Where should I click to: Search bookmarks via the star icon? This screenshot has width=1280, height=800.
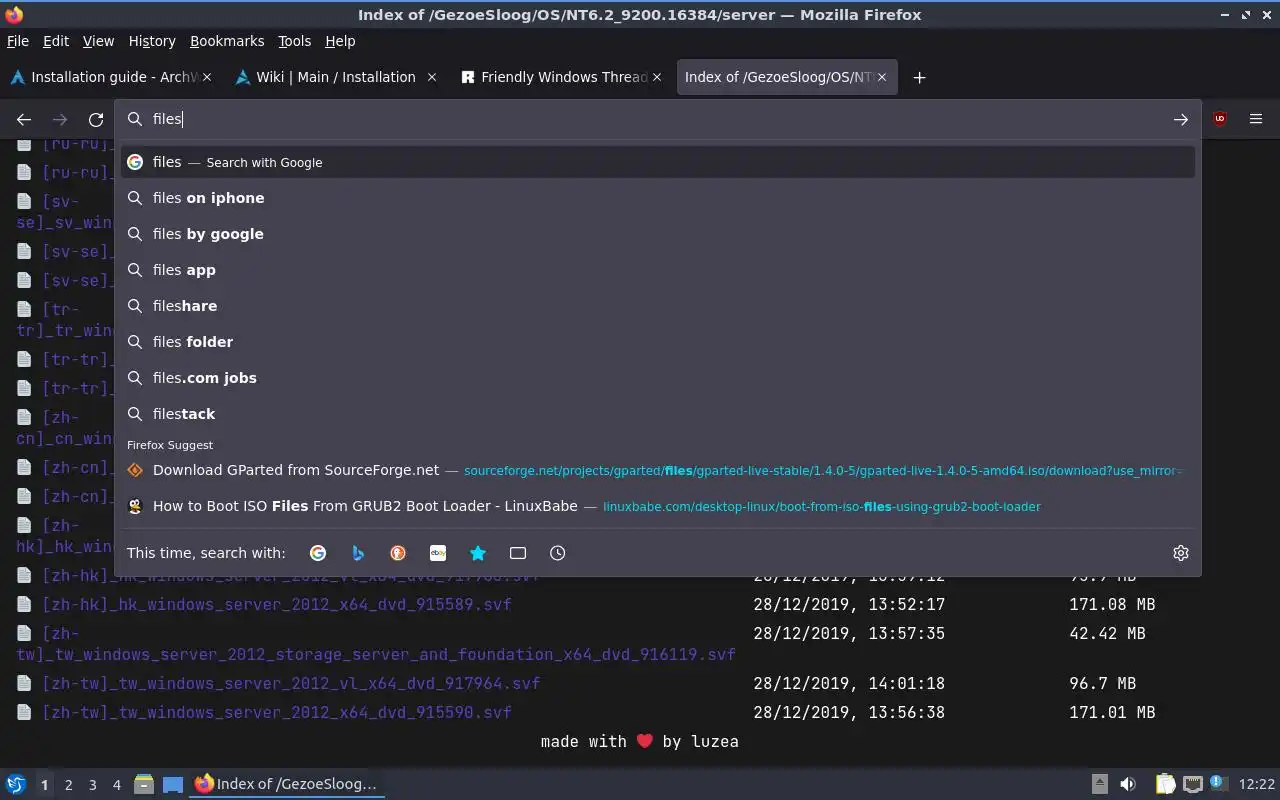[478, 553]
